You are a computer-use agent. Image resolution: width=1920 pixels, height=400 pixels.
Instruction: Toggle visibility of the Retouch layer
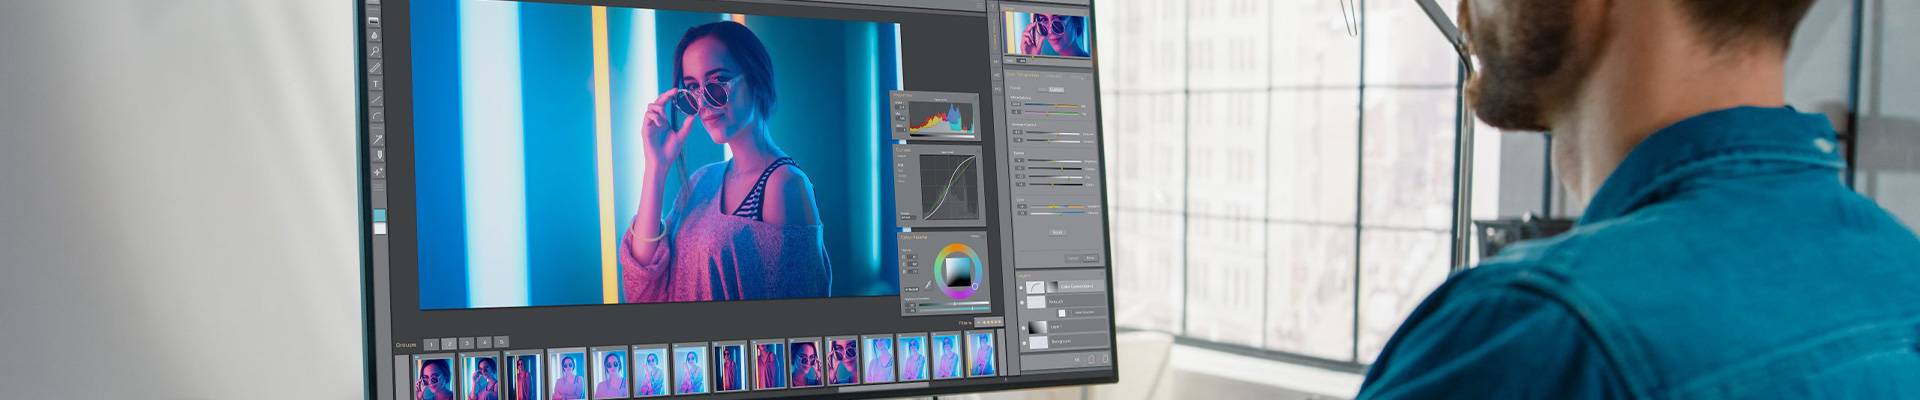[x=1021, y=302]
